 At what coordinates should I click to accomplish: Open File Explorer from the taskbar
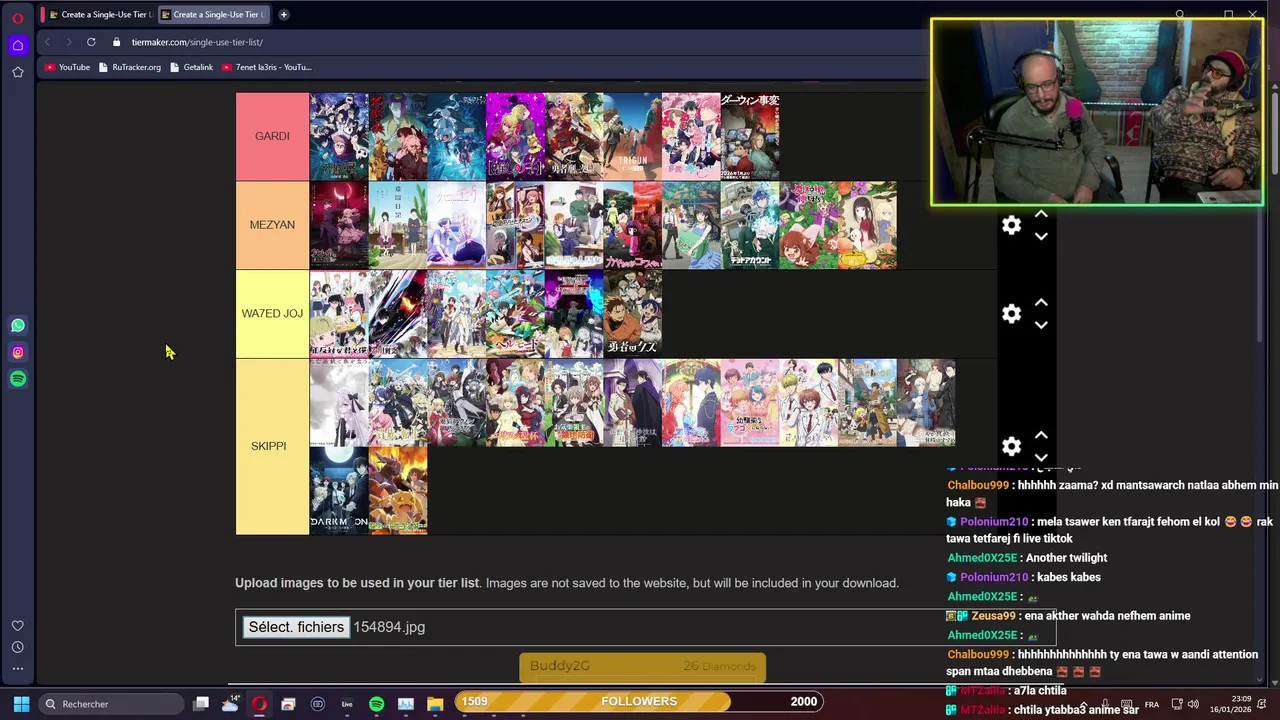[x=435, y=703]
